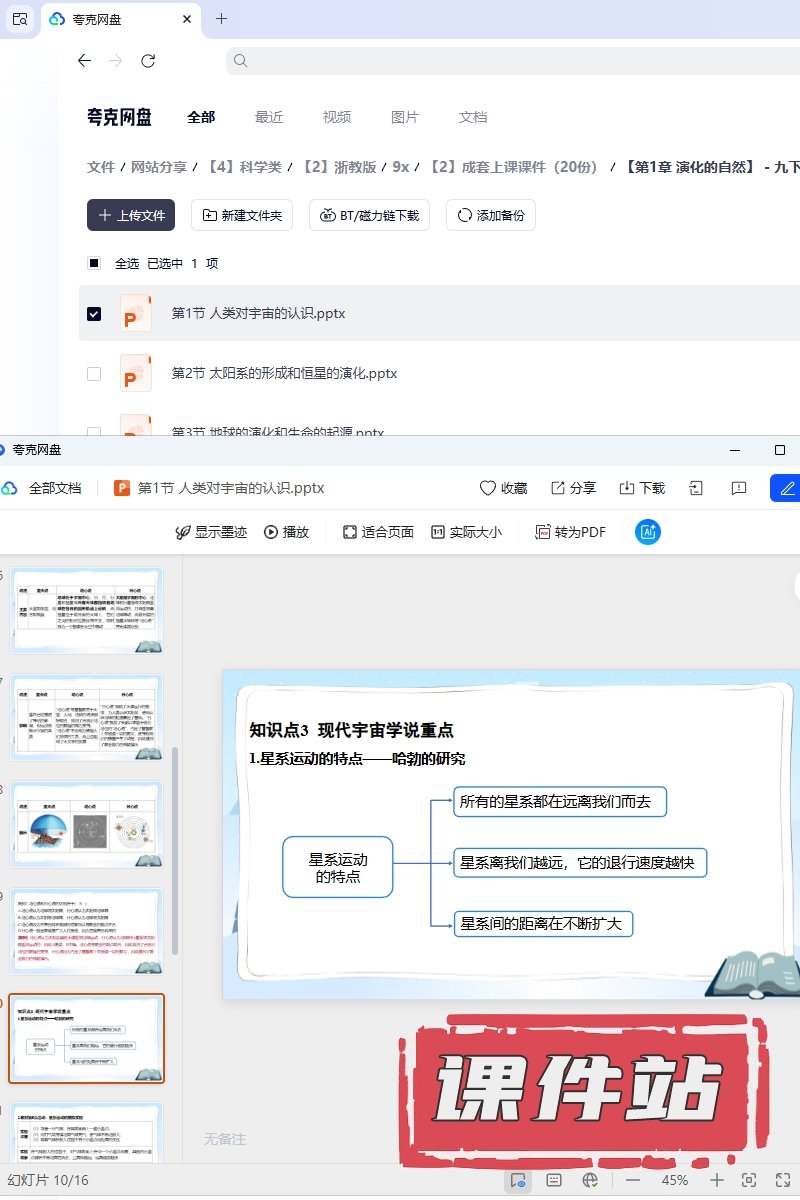This screenshot has width=800, height=1200.
Task: Click the browser reload icon
Action: (x=148, y=61)
